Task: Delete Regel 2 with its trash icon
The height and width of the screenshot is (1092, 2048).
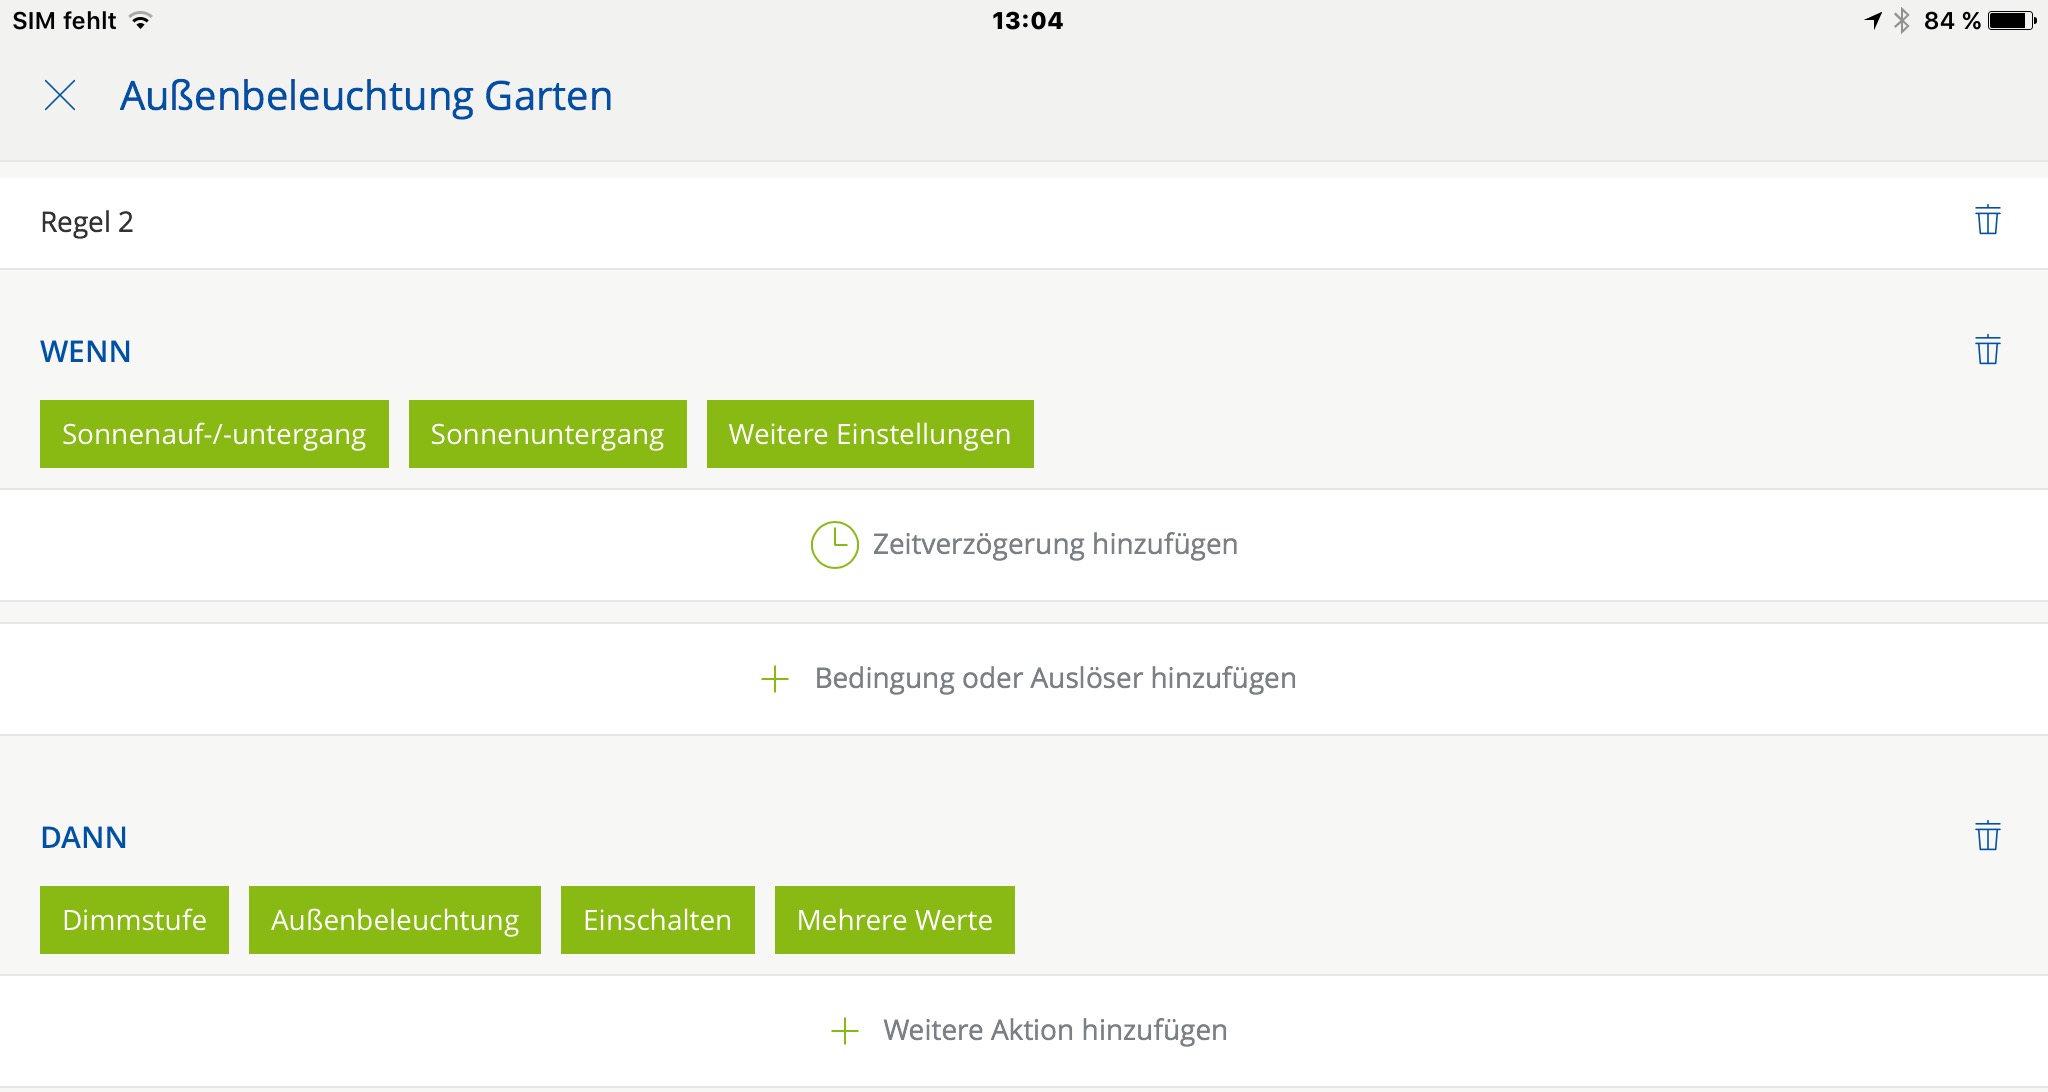Action: (1987, 220)
